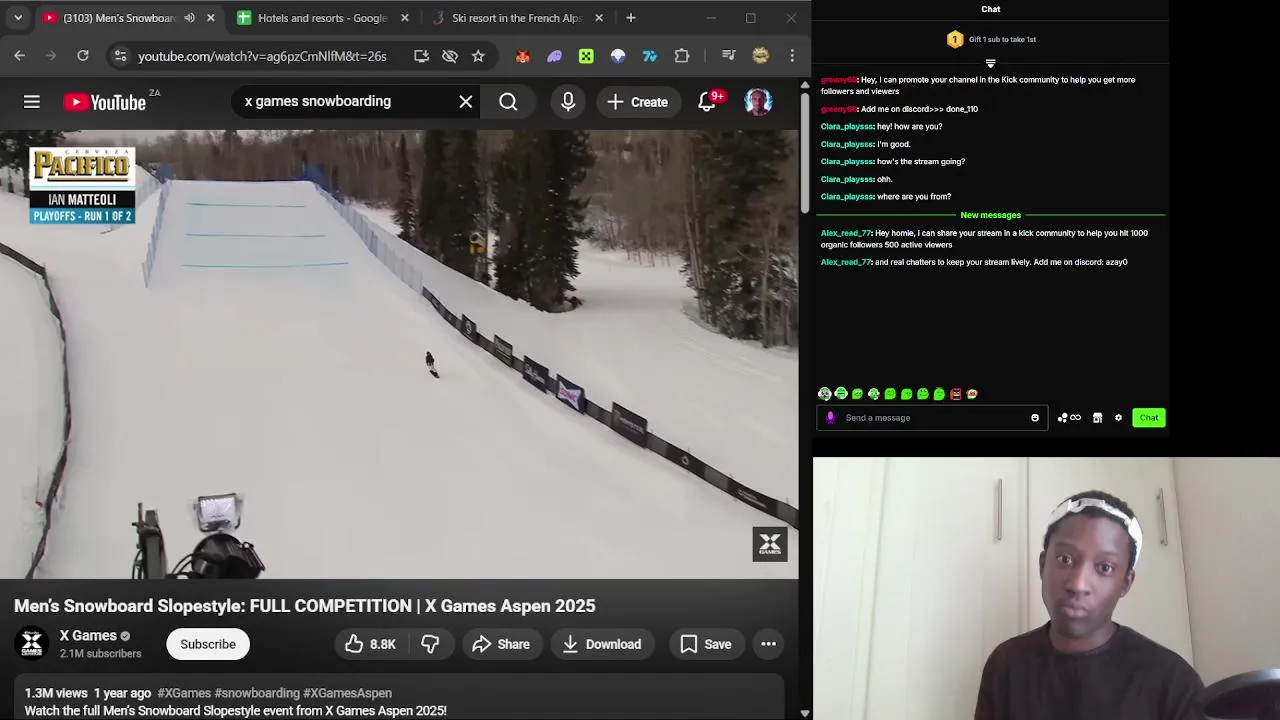1280x720 pixels.
Task: Click the crossed-out eye icon in the address bar
Action: pyautogui.click(x=450, y=56)
